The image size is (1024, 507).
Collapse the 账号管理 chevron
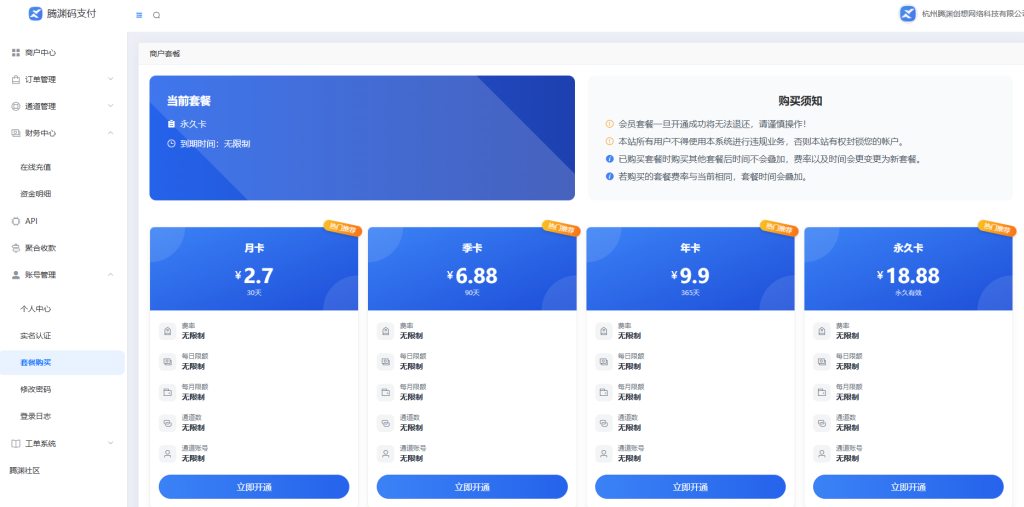(110, 275)
